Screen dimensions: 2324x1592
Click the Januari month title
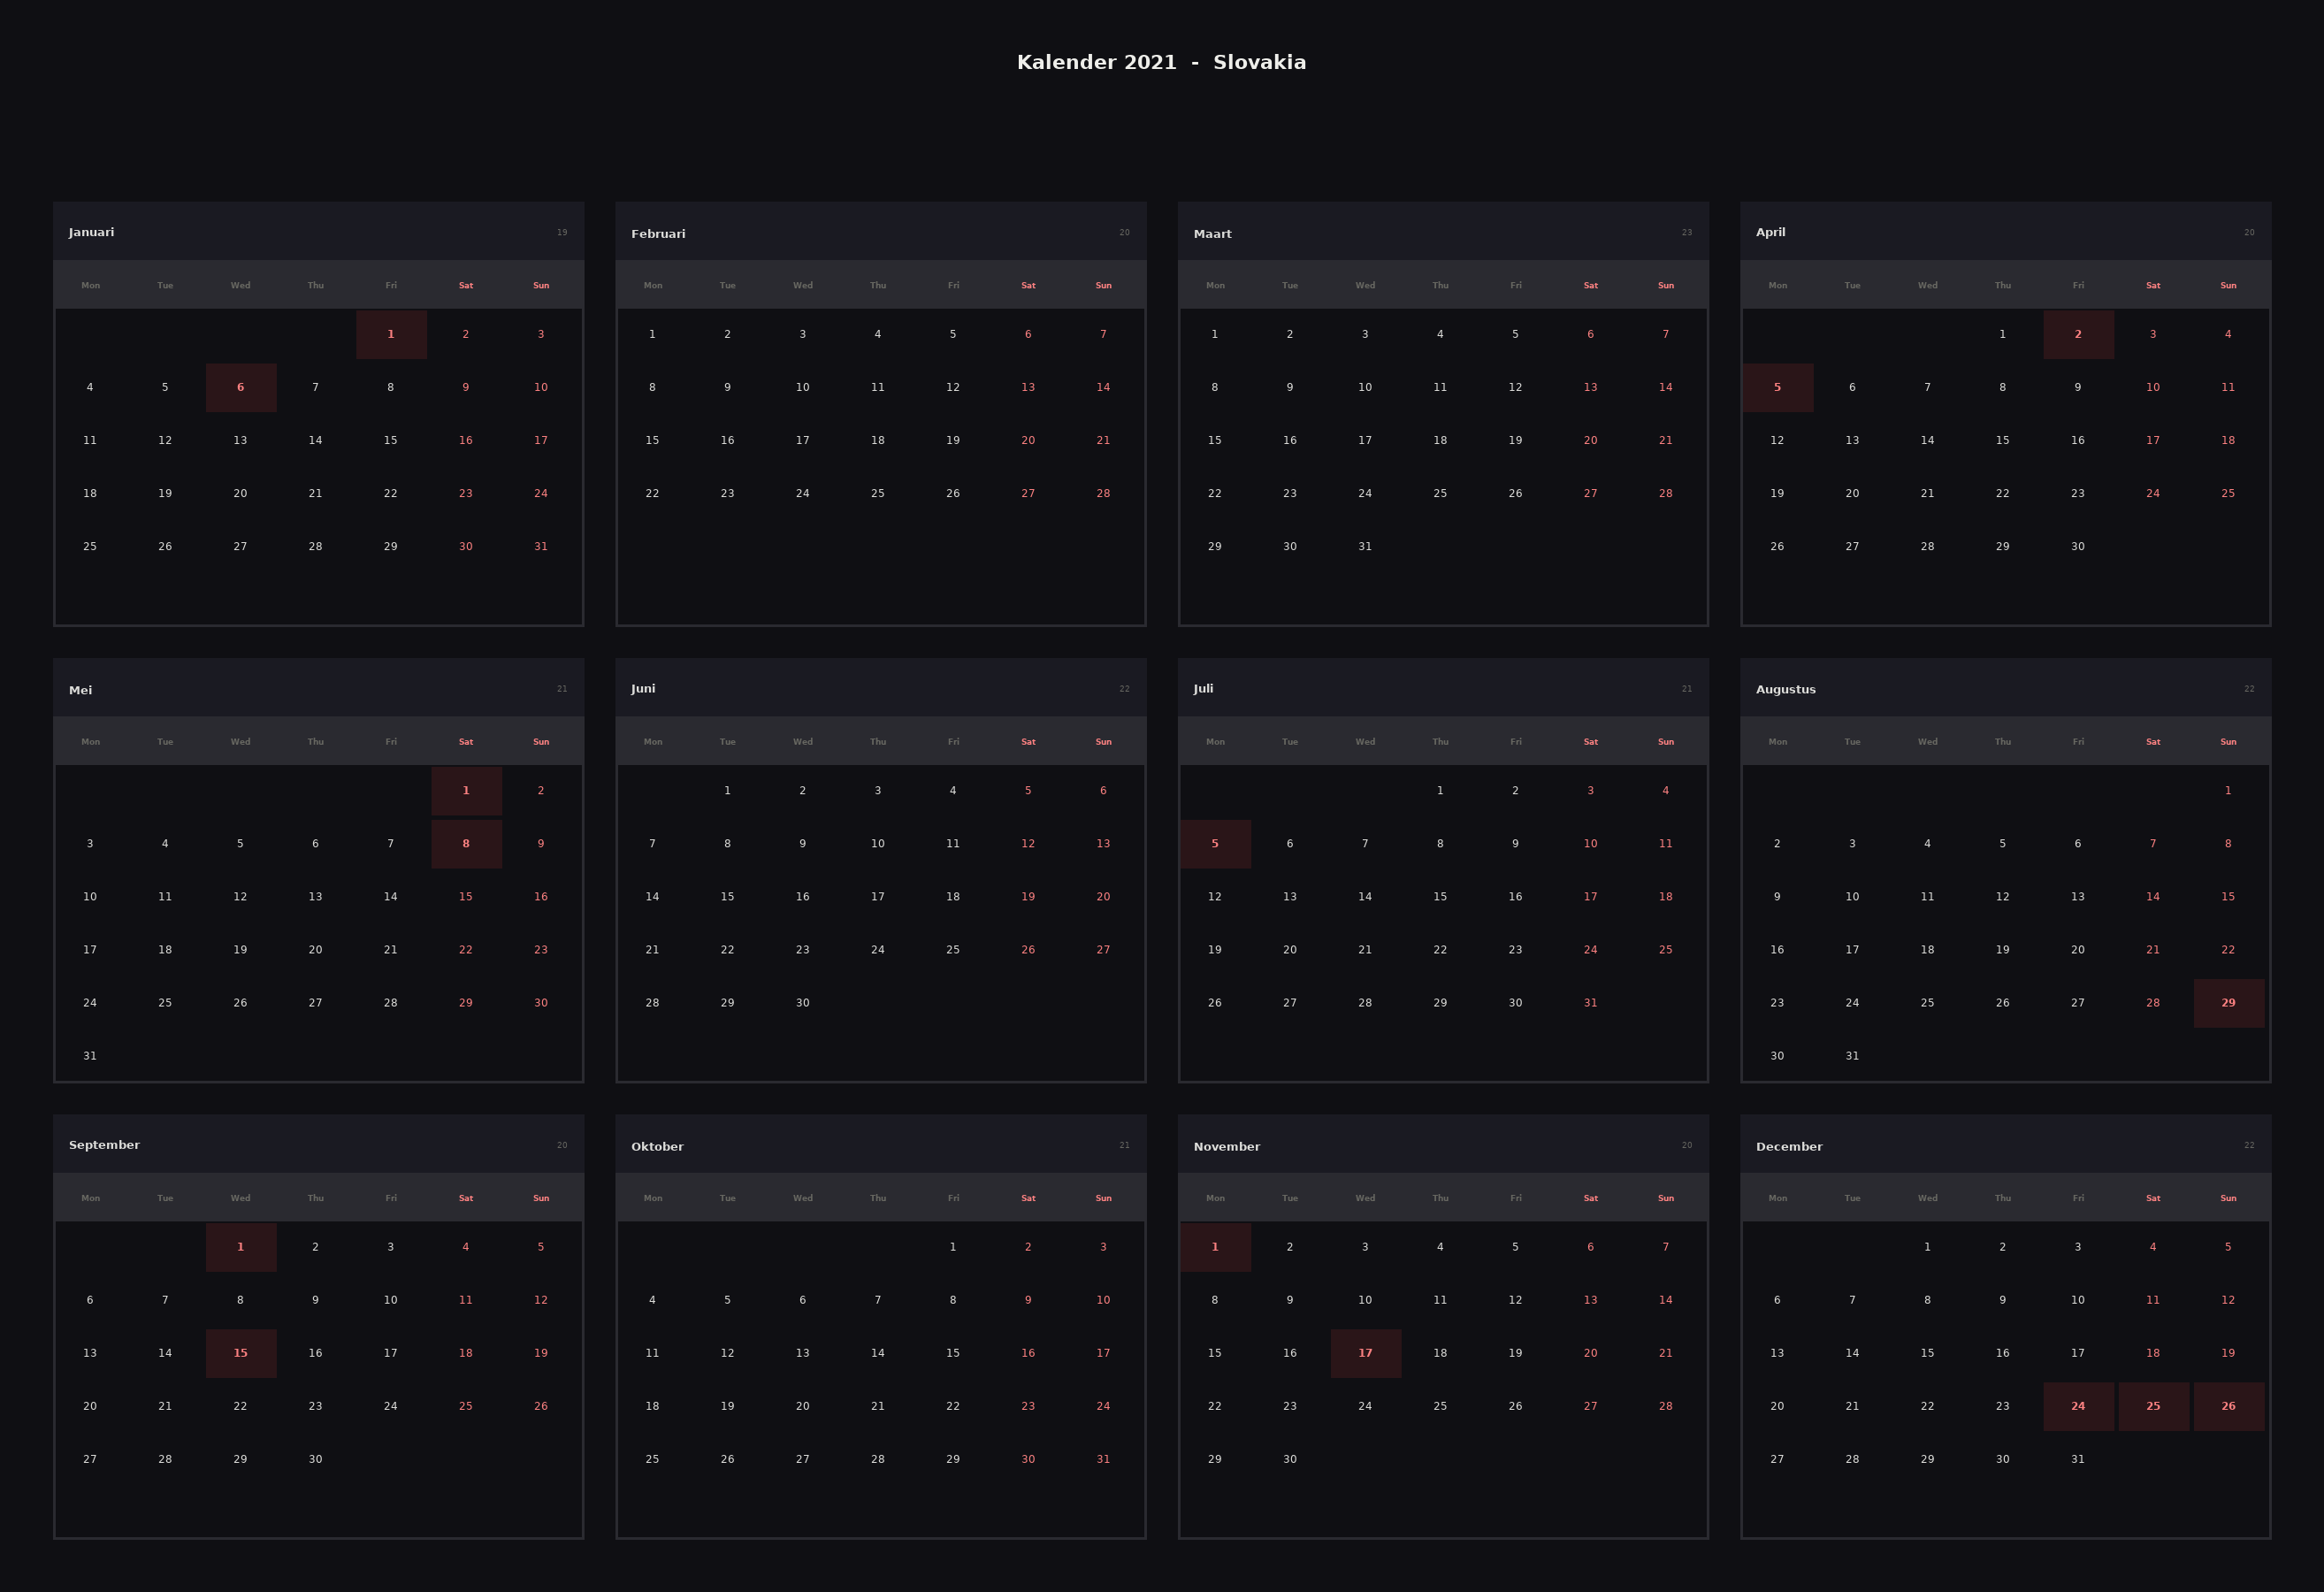(91, 232)
